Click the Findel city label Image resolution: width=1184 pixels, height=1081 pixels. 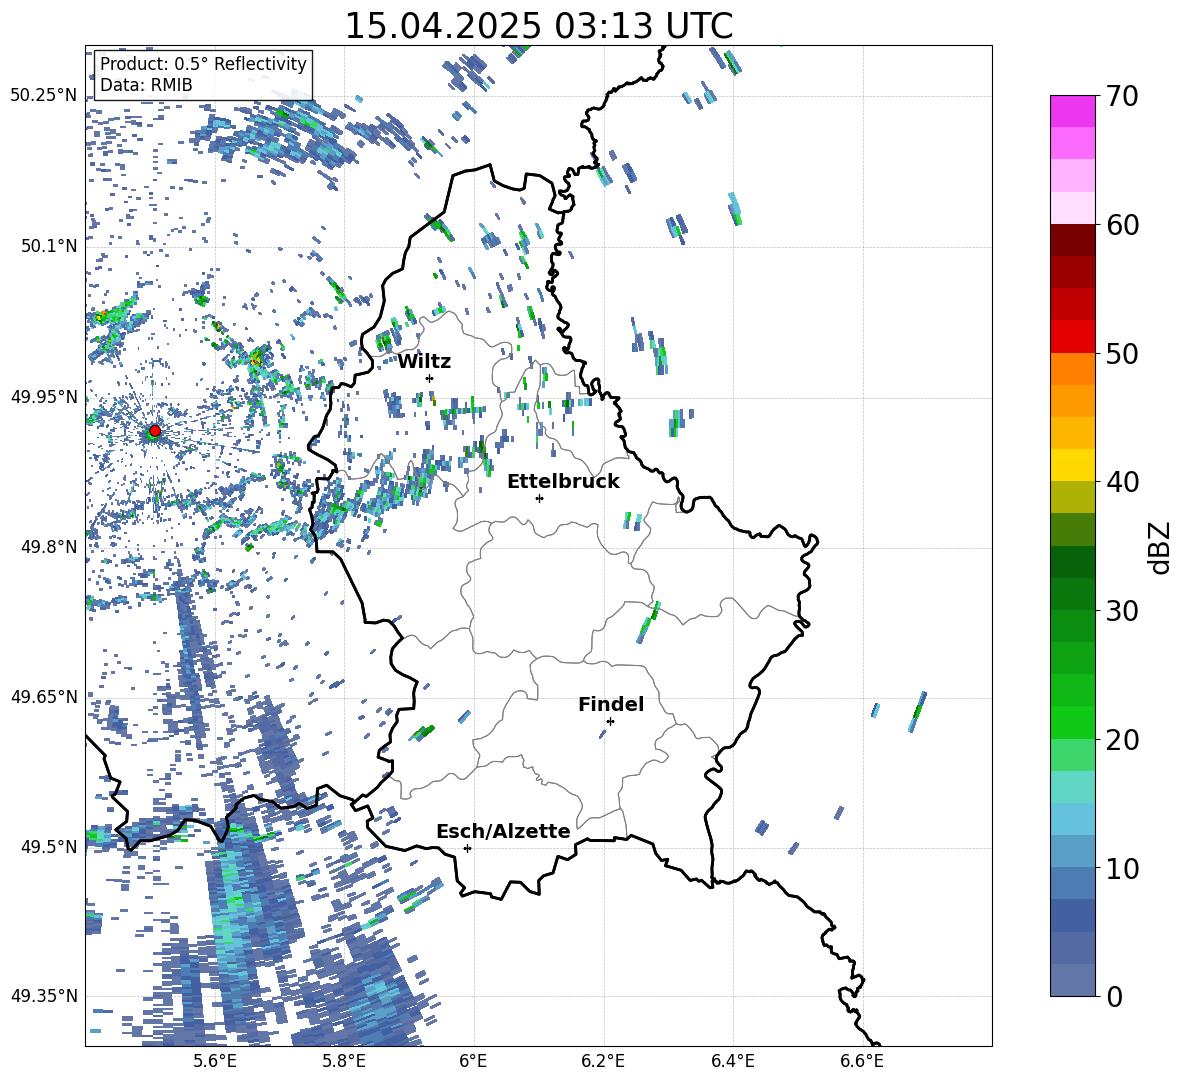611,704
